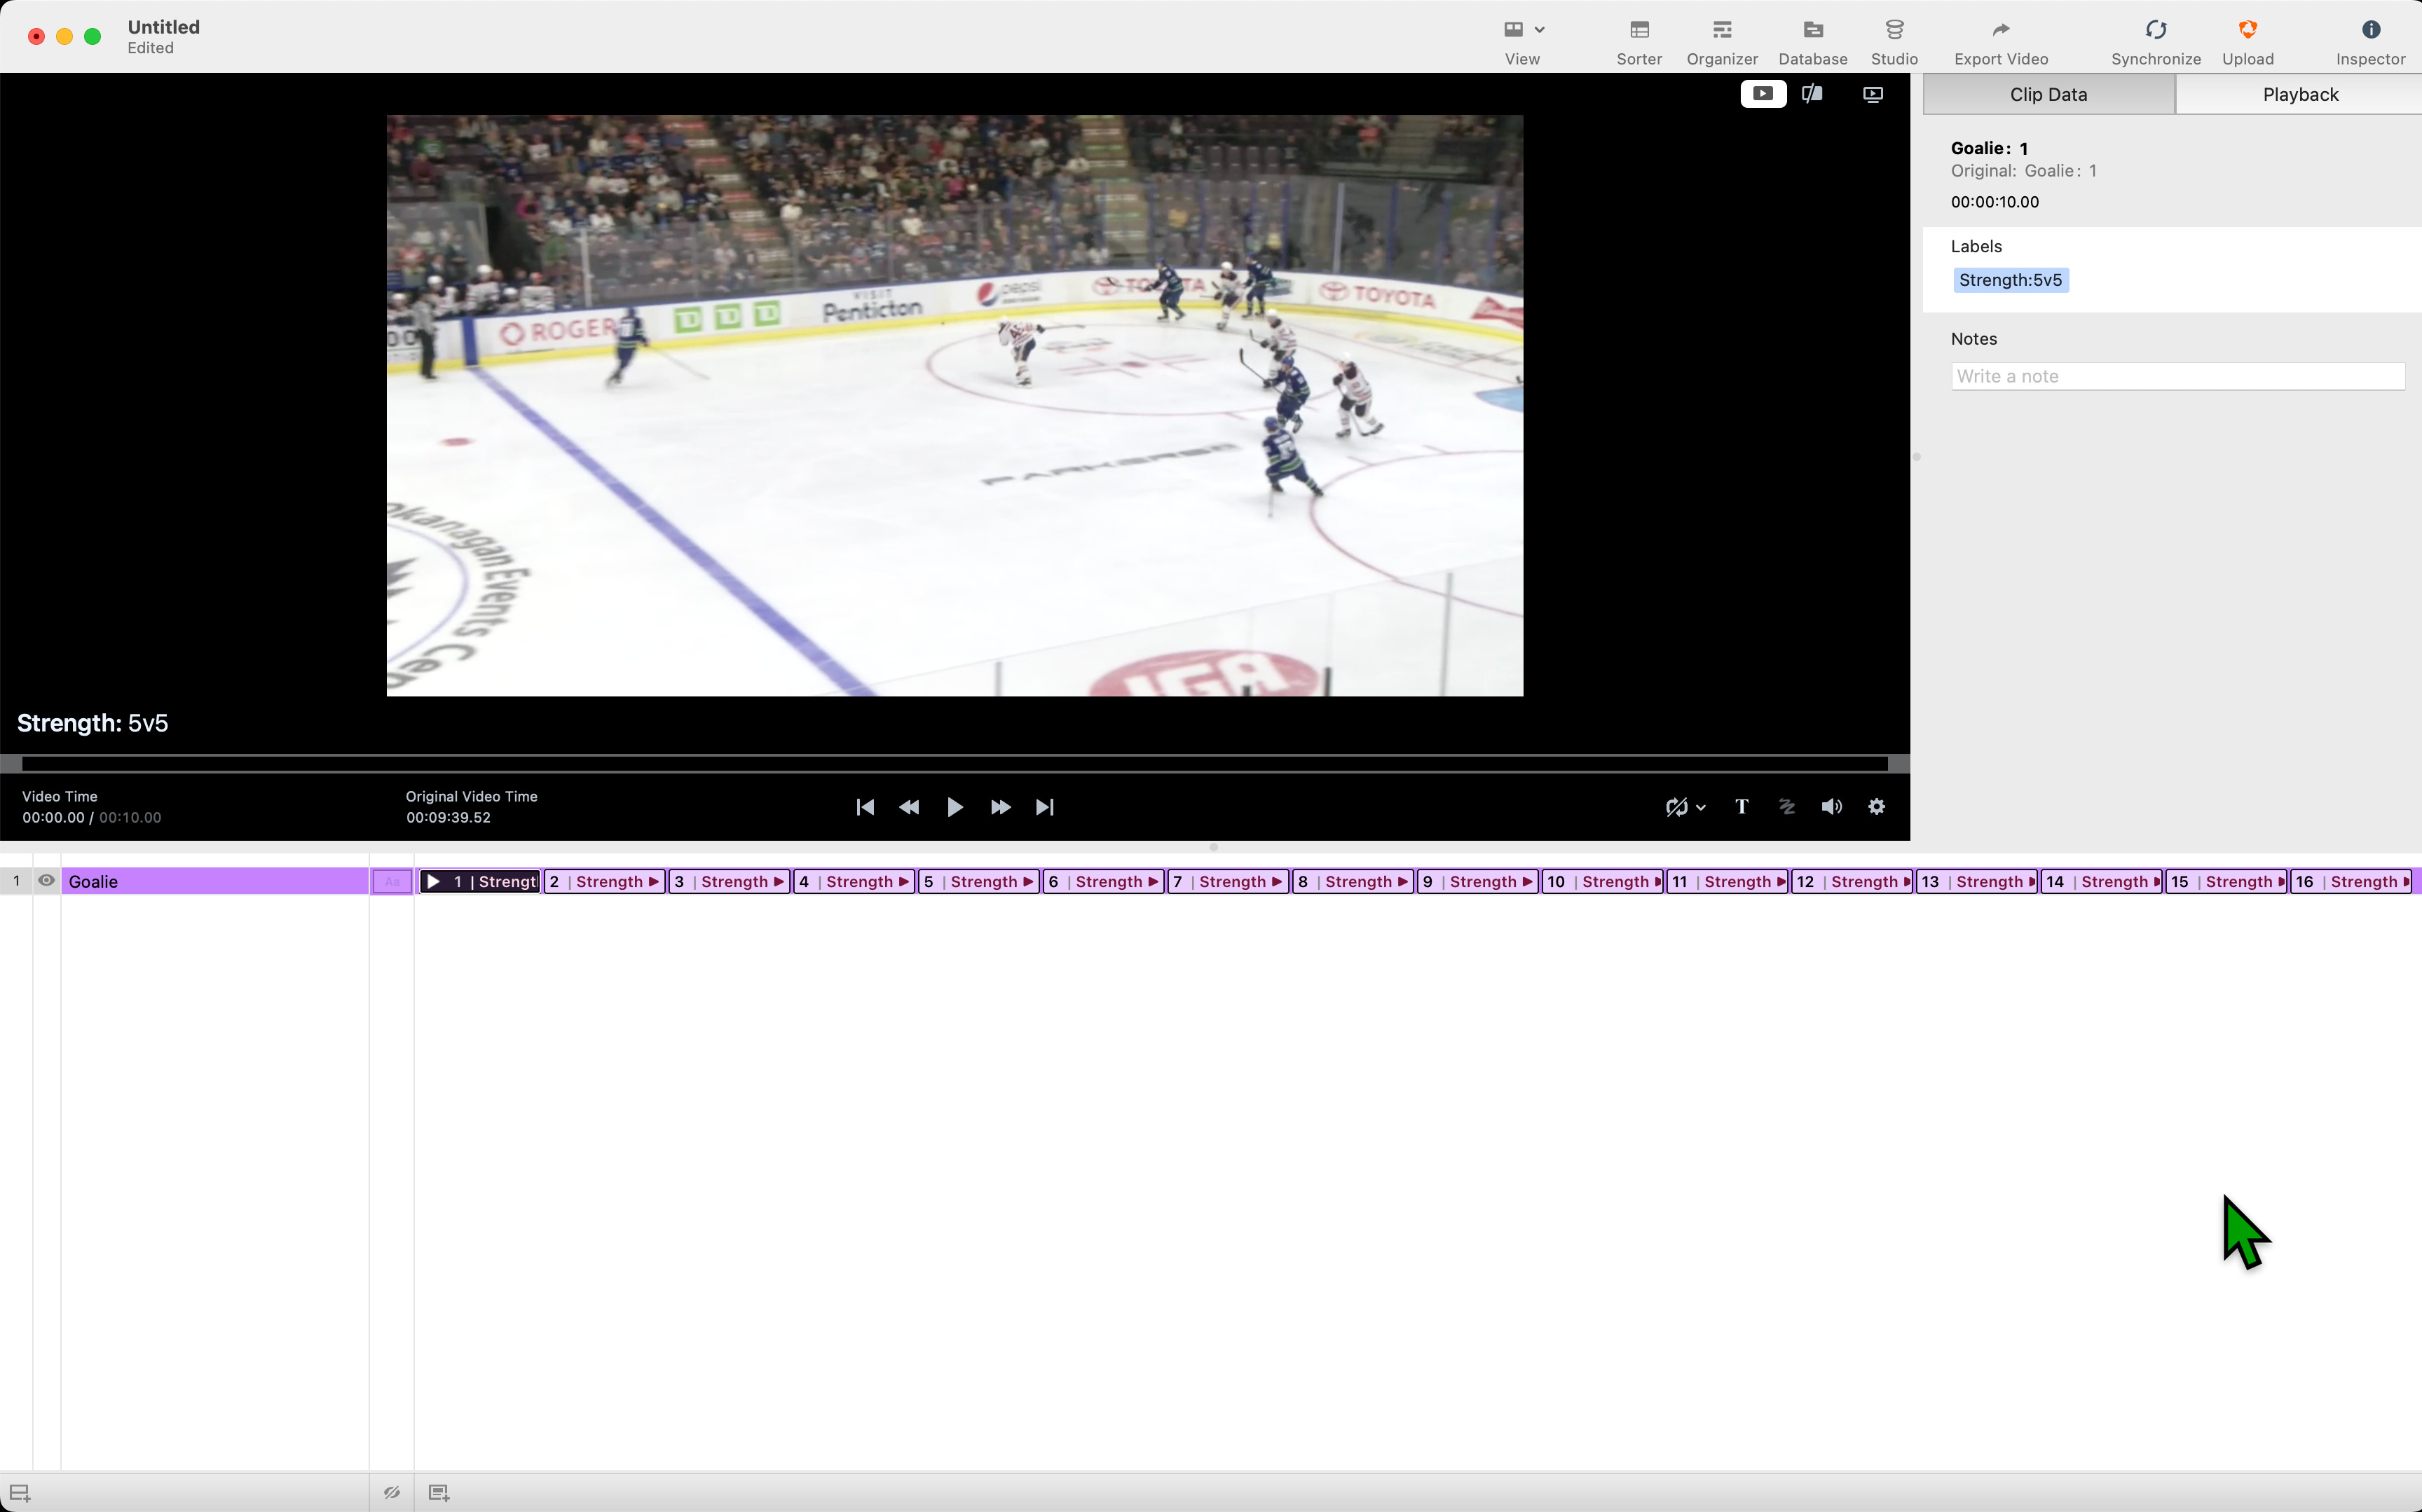Toggle the loop playback icon
This screenshot has width=2422, height=1512.
[1677, 807]
